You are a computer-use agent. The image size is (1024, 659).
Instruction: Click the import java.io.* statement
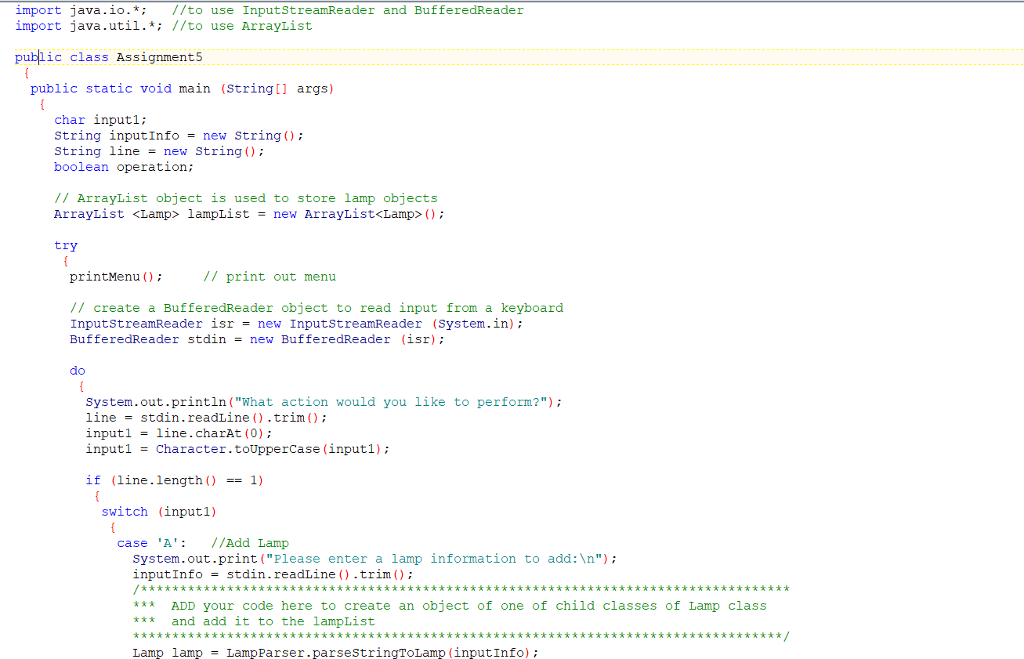[60, 10]
